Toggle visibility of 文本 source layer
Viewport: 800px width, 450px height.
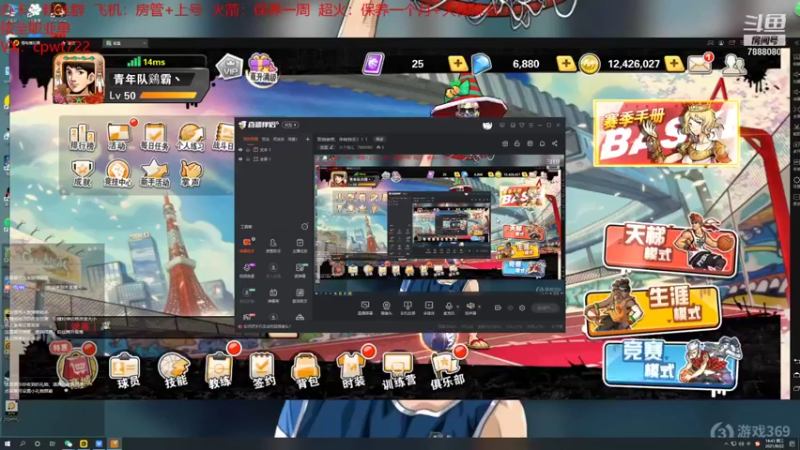[241, 150]
